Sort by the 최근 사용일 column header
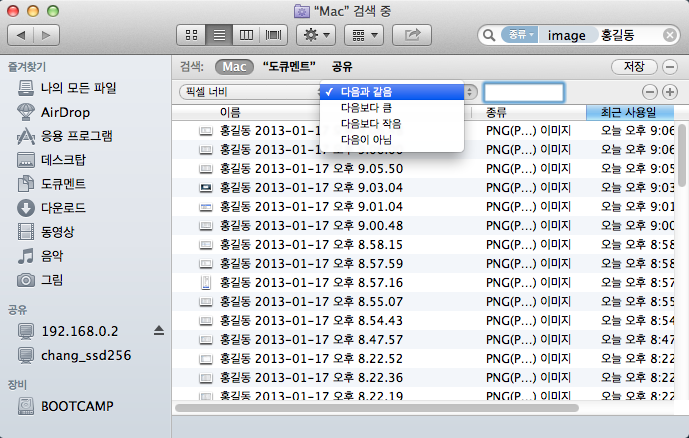689x438 pixels. [x=630, y=112]
